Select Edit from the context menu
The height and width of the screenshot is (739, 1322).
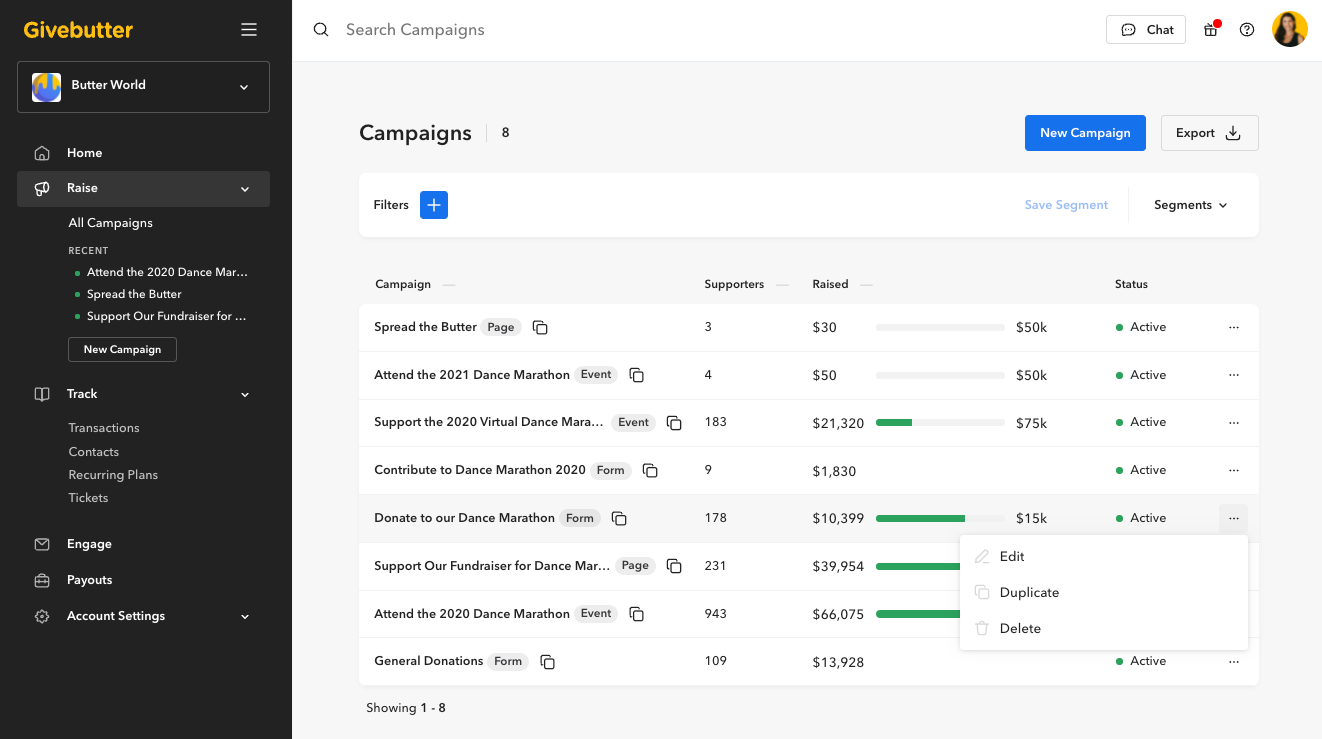[1103, 556]
